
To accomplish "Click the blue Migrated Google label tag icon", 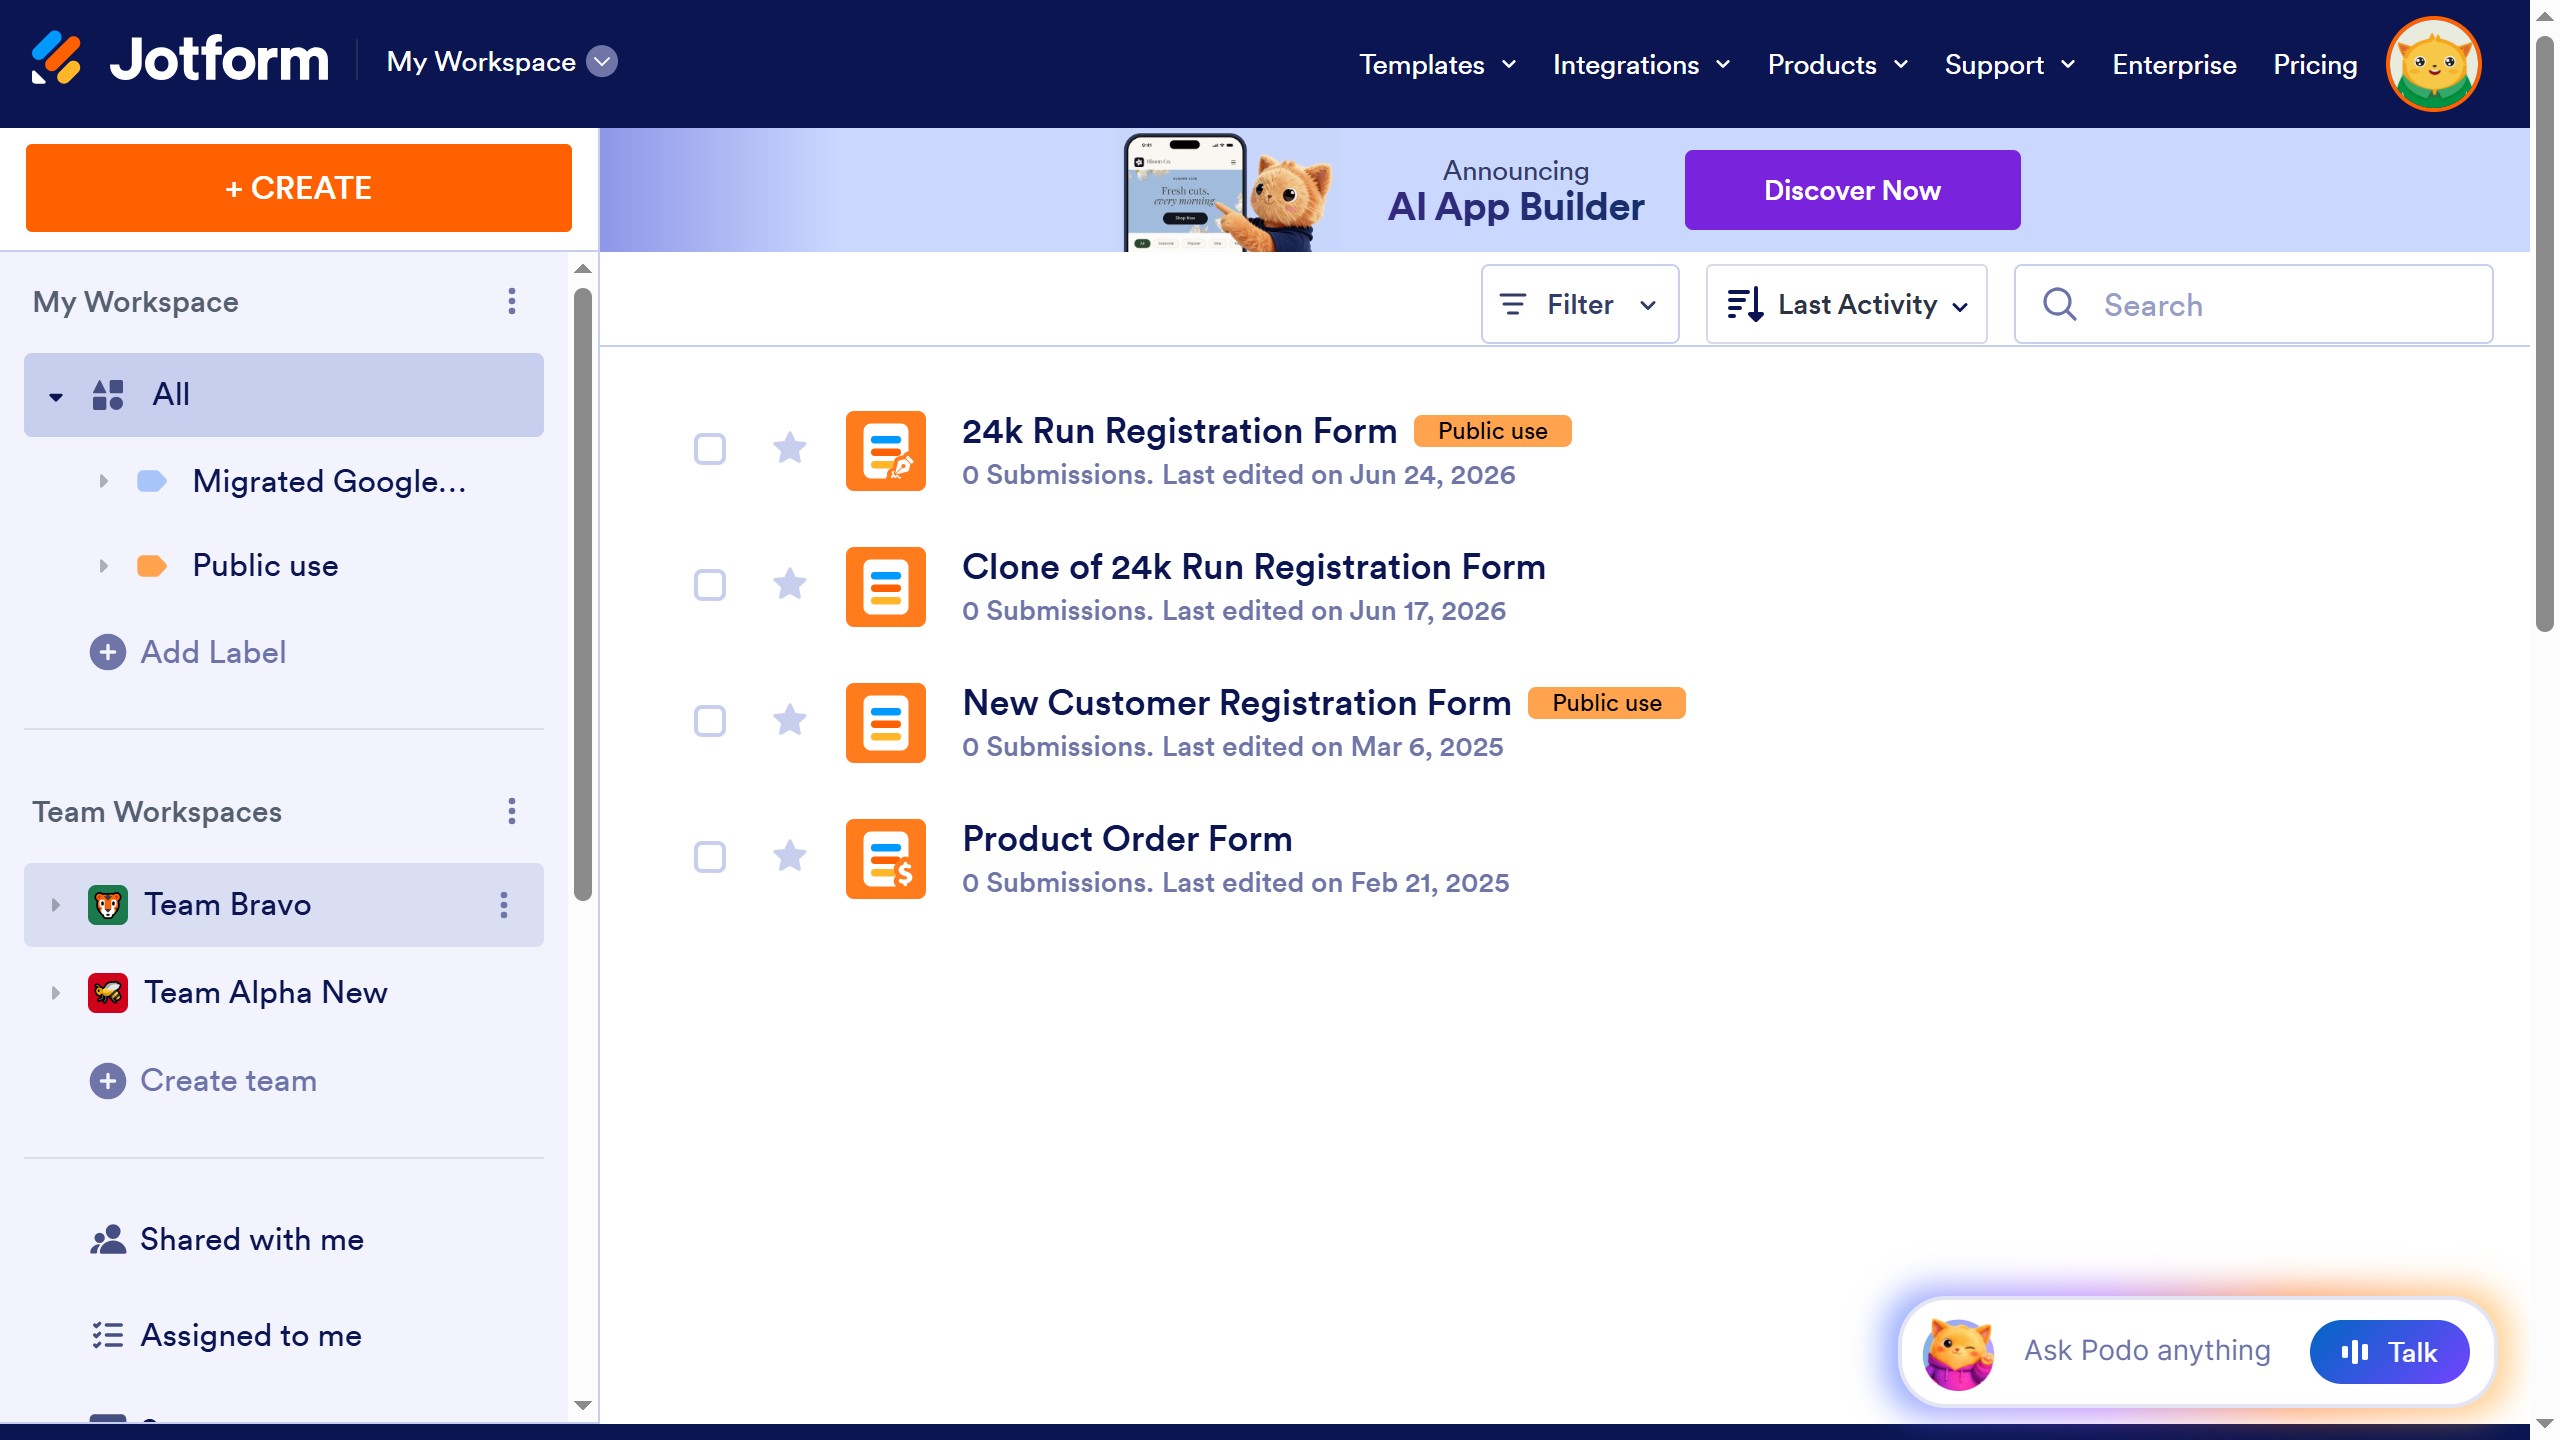I will [x=152, y=481].
